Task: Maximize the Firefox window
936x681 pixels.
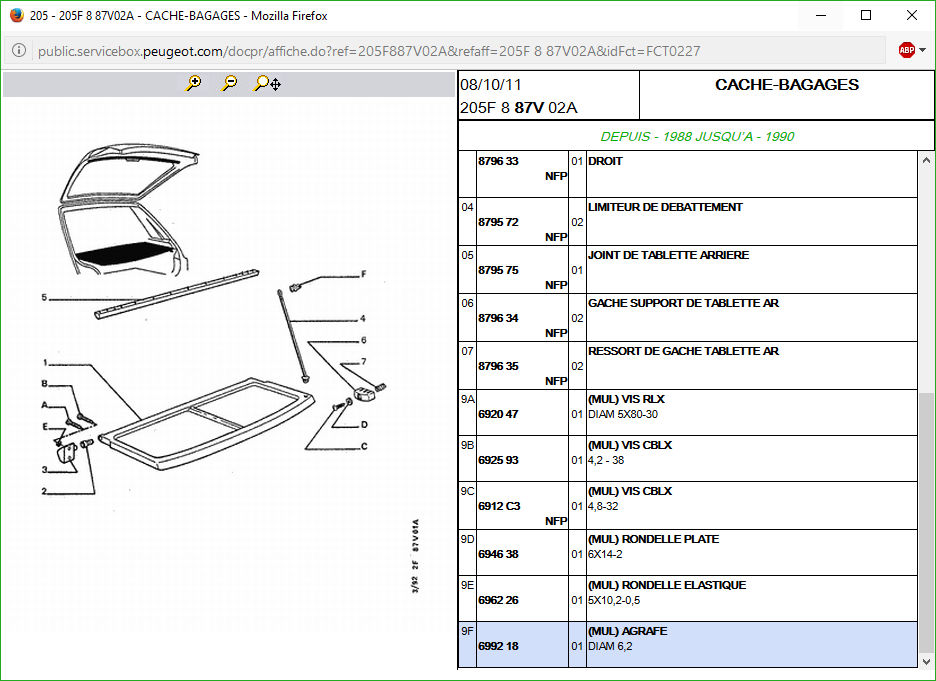Action: 866,15
